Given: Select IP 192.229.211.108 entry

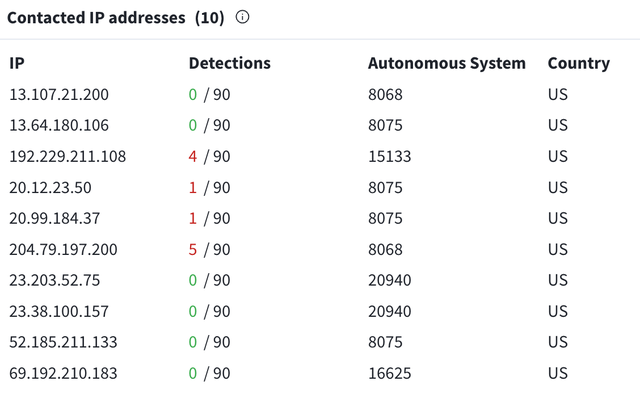Looking at the screenshot, I should 67,156.
